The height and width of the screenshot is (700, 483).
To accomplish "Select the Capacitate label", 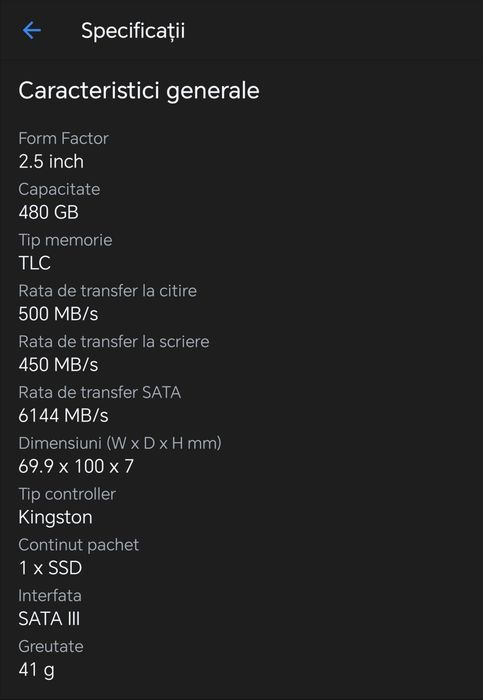I will pos(59,189).
